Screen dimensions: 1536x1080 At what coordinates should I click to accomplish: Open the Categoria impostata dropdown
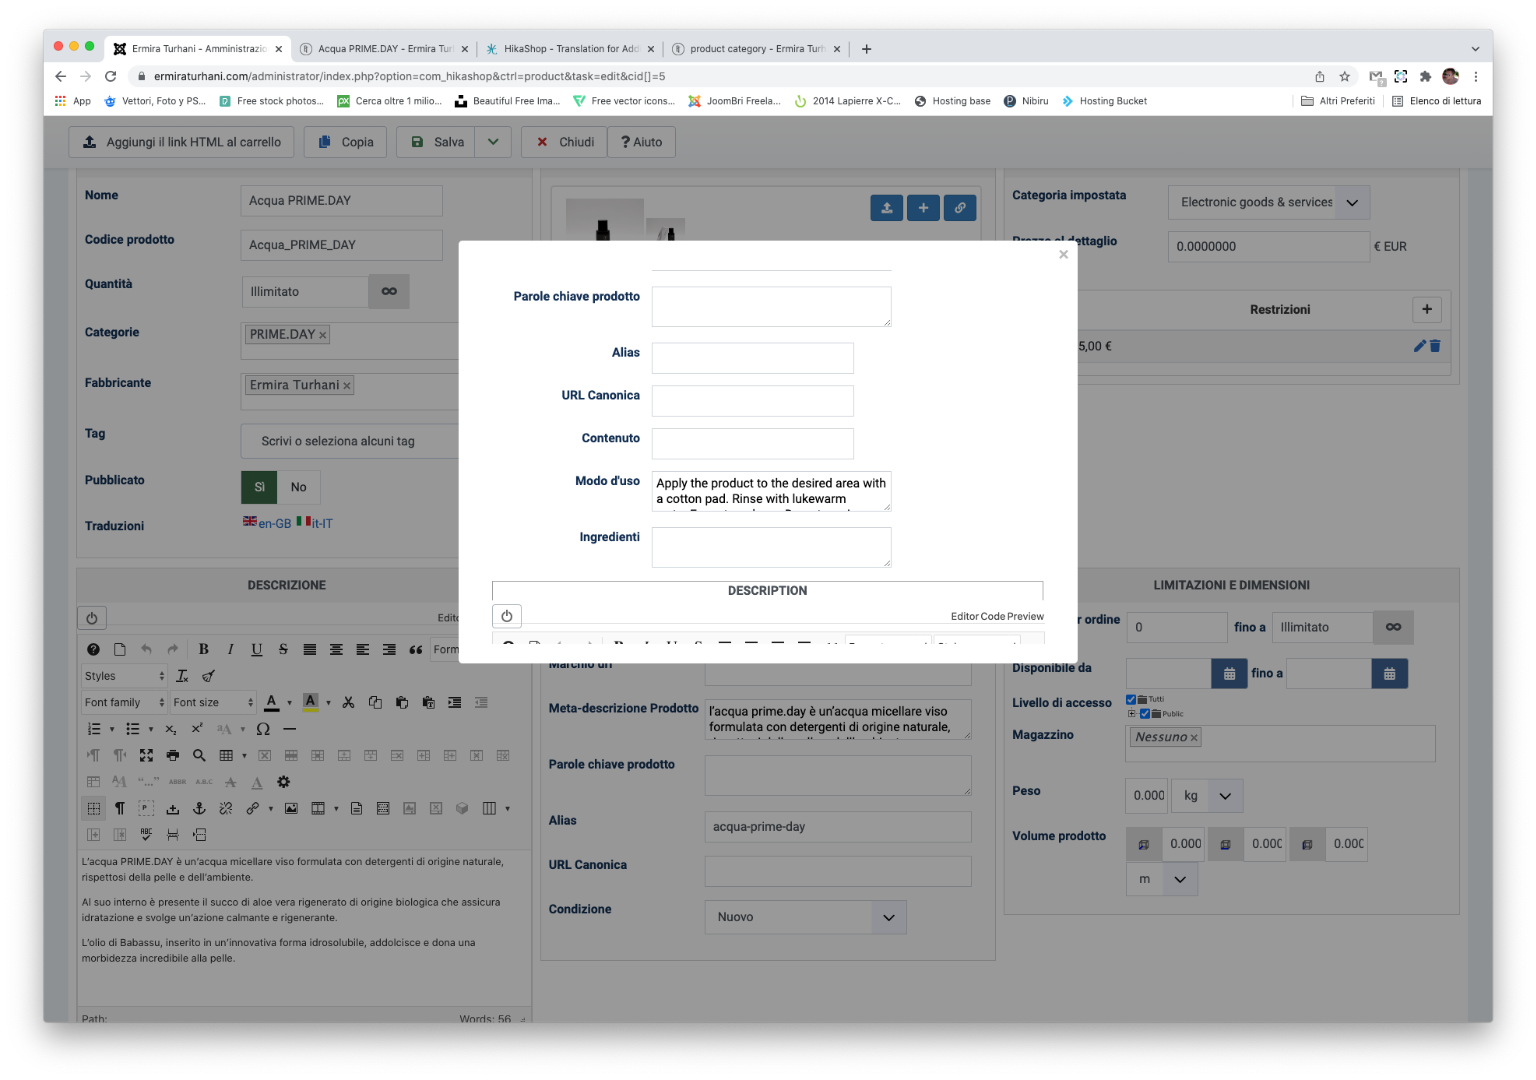coord(1269,202)
